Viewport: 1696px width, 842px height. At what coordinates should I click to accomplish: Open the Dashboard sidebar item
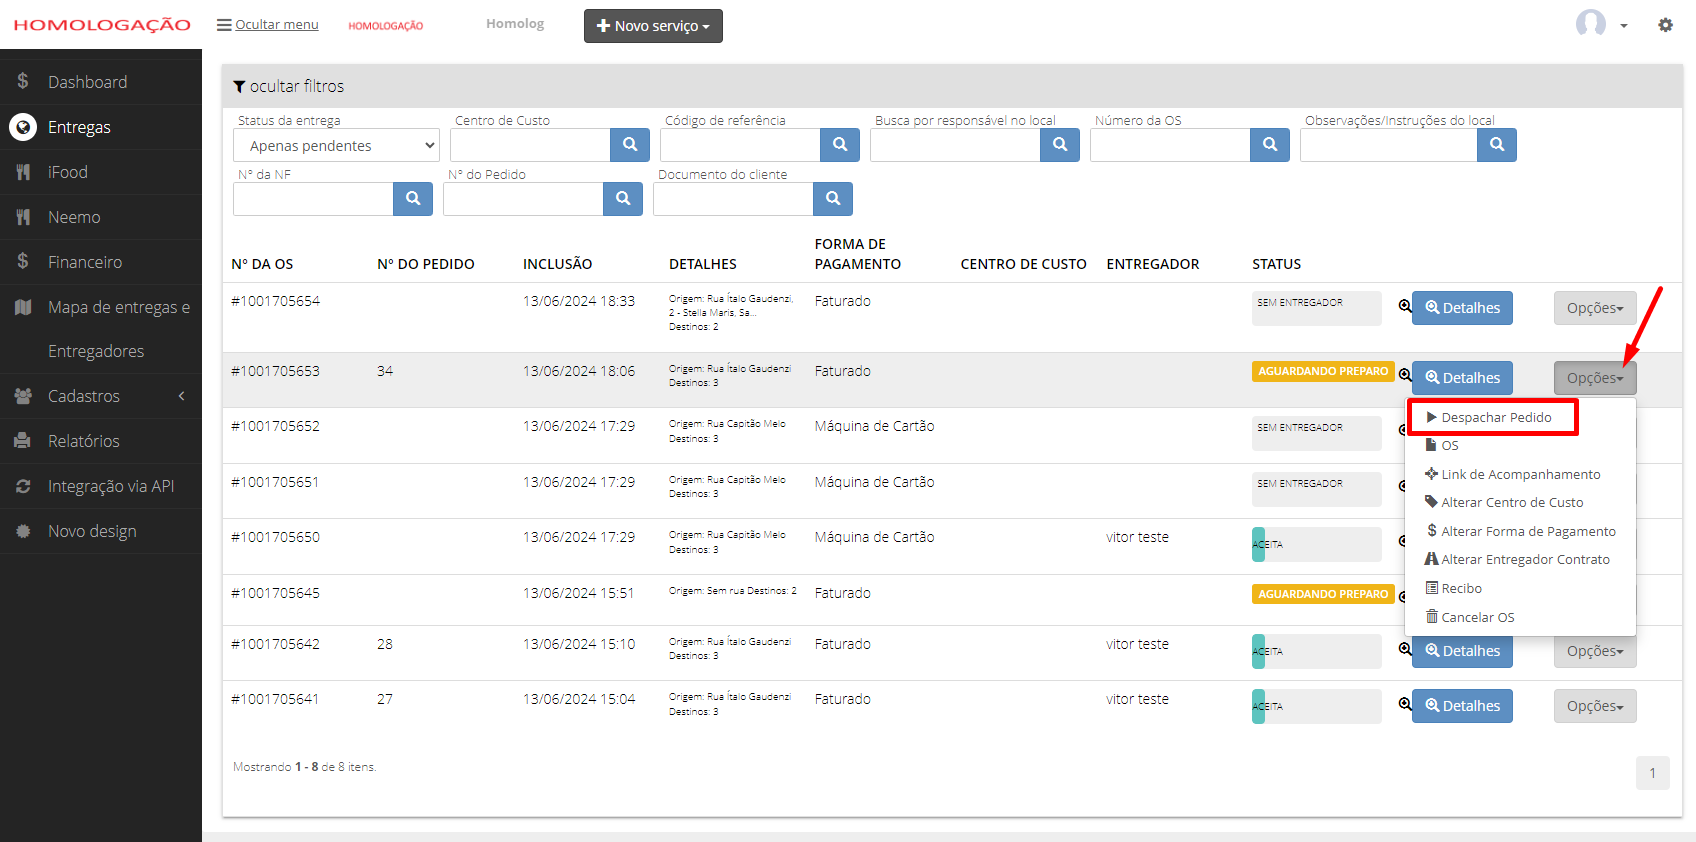point(101,82)
